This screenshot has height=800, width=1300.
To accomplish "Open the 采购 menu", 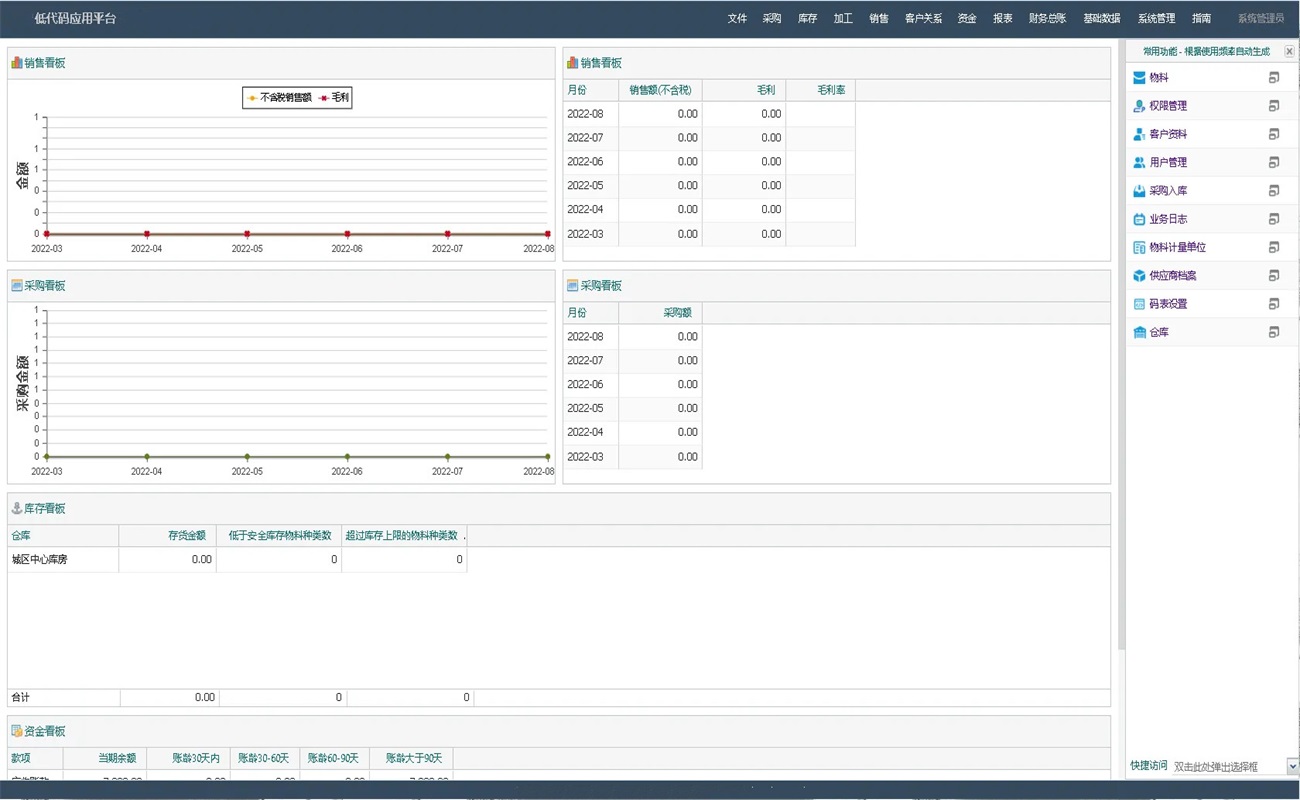I will pyautogui.click(x=771, y=19).
